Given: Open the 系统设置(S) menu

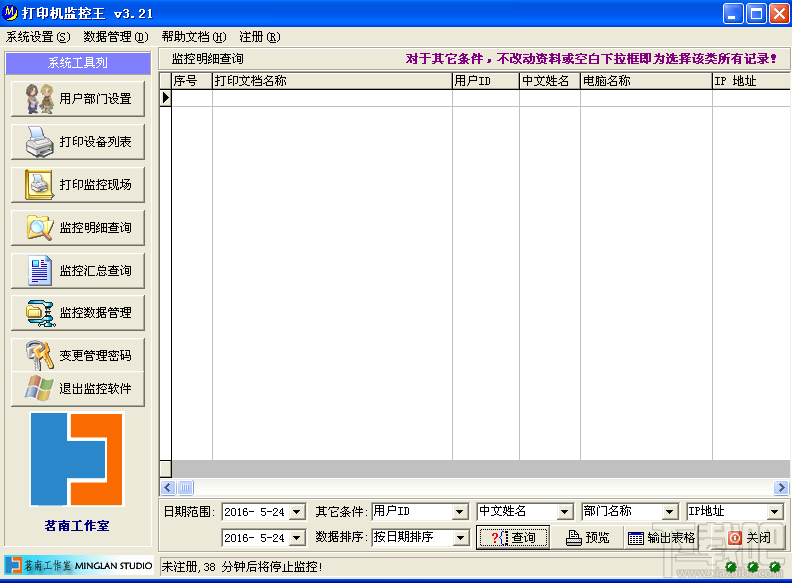Looking at the screenshot, I should 38,37.
